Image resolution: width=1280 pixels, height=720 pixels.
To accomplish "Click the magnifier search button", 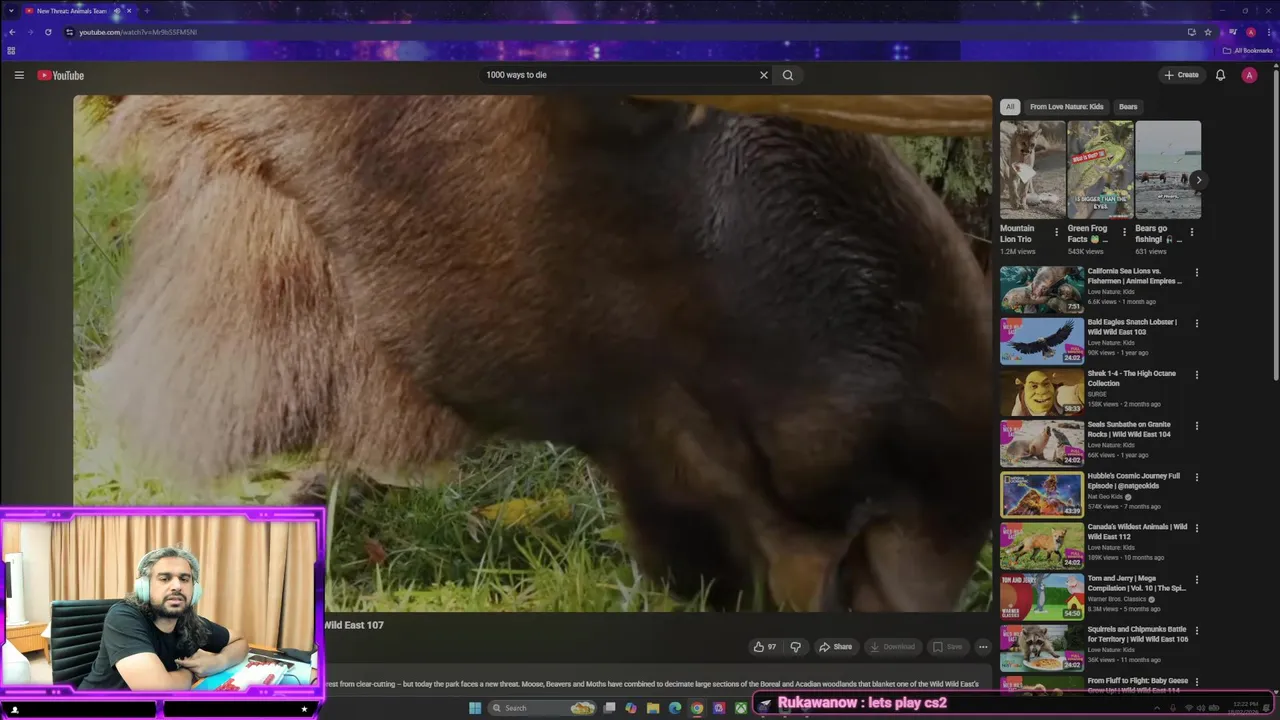I will click(788, 75).
